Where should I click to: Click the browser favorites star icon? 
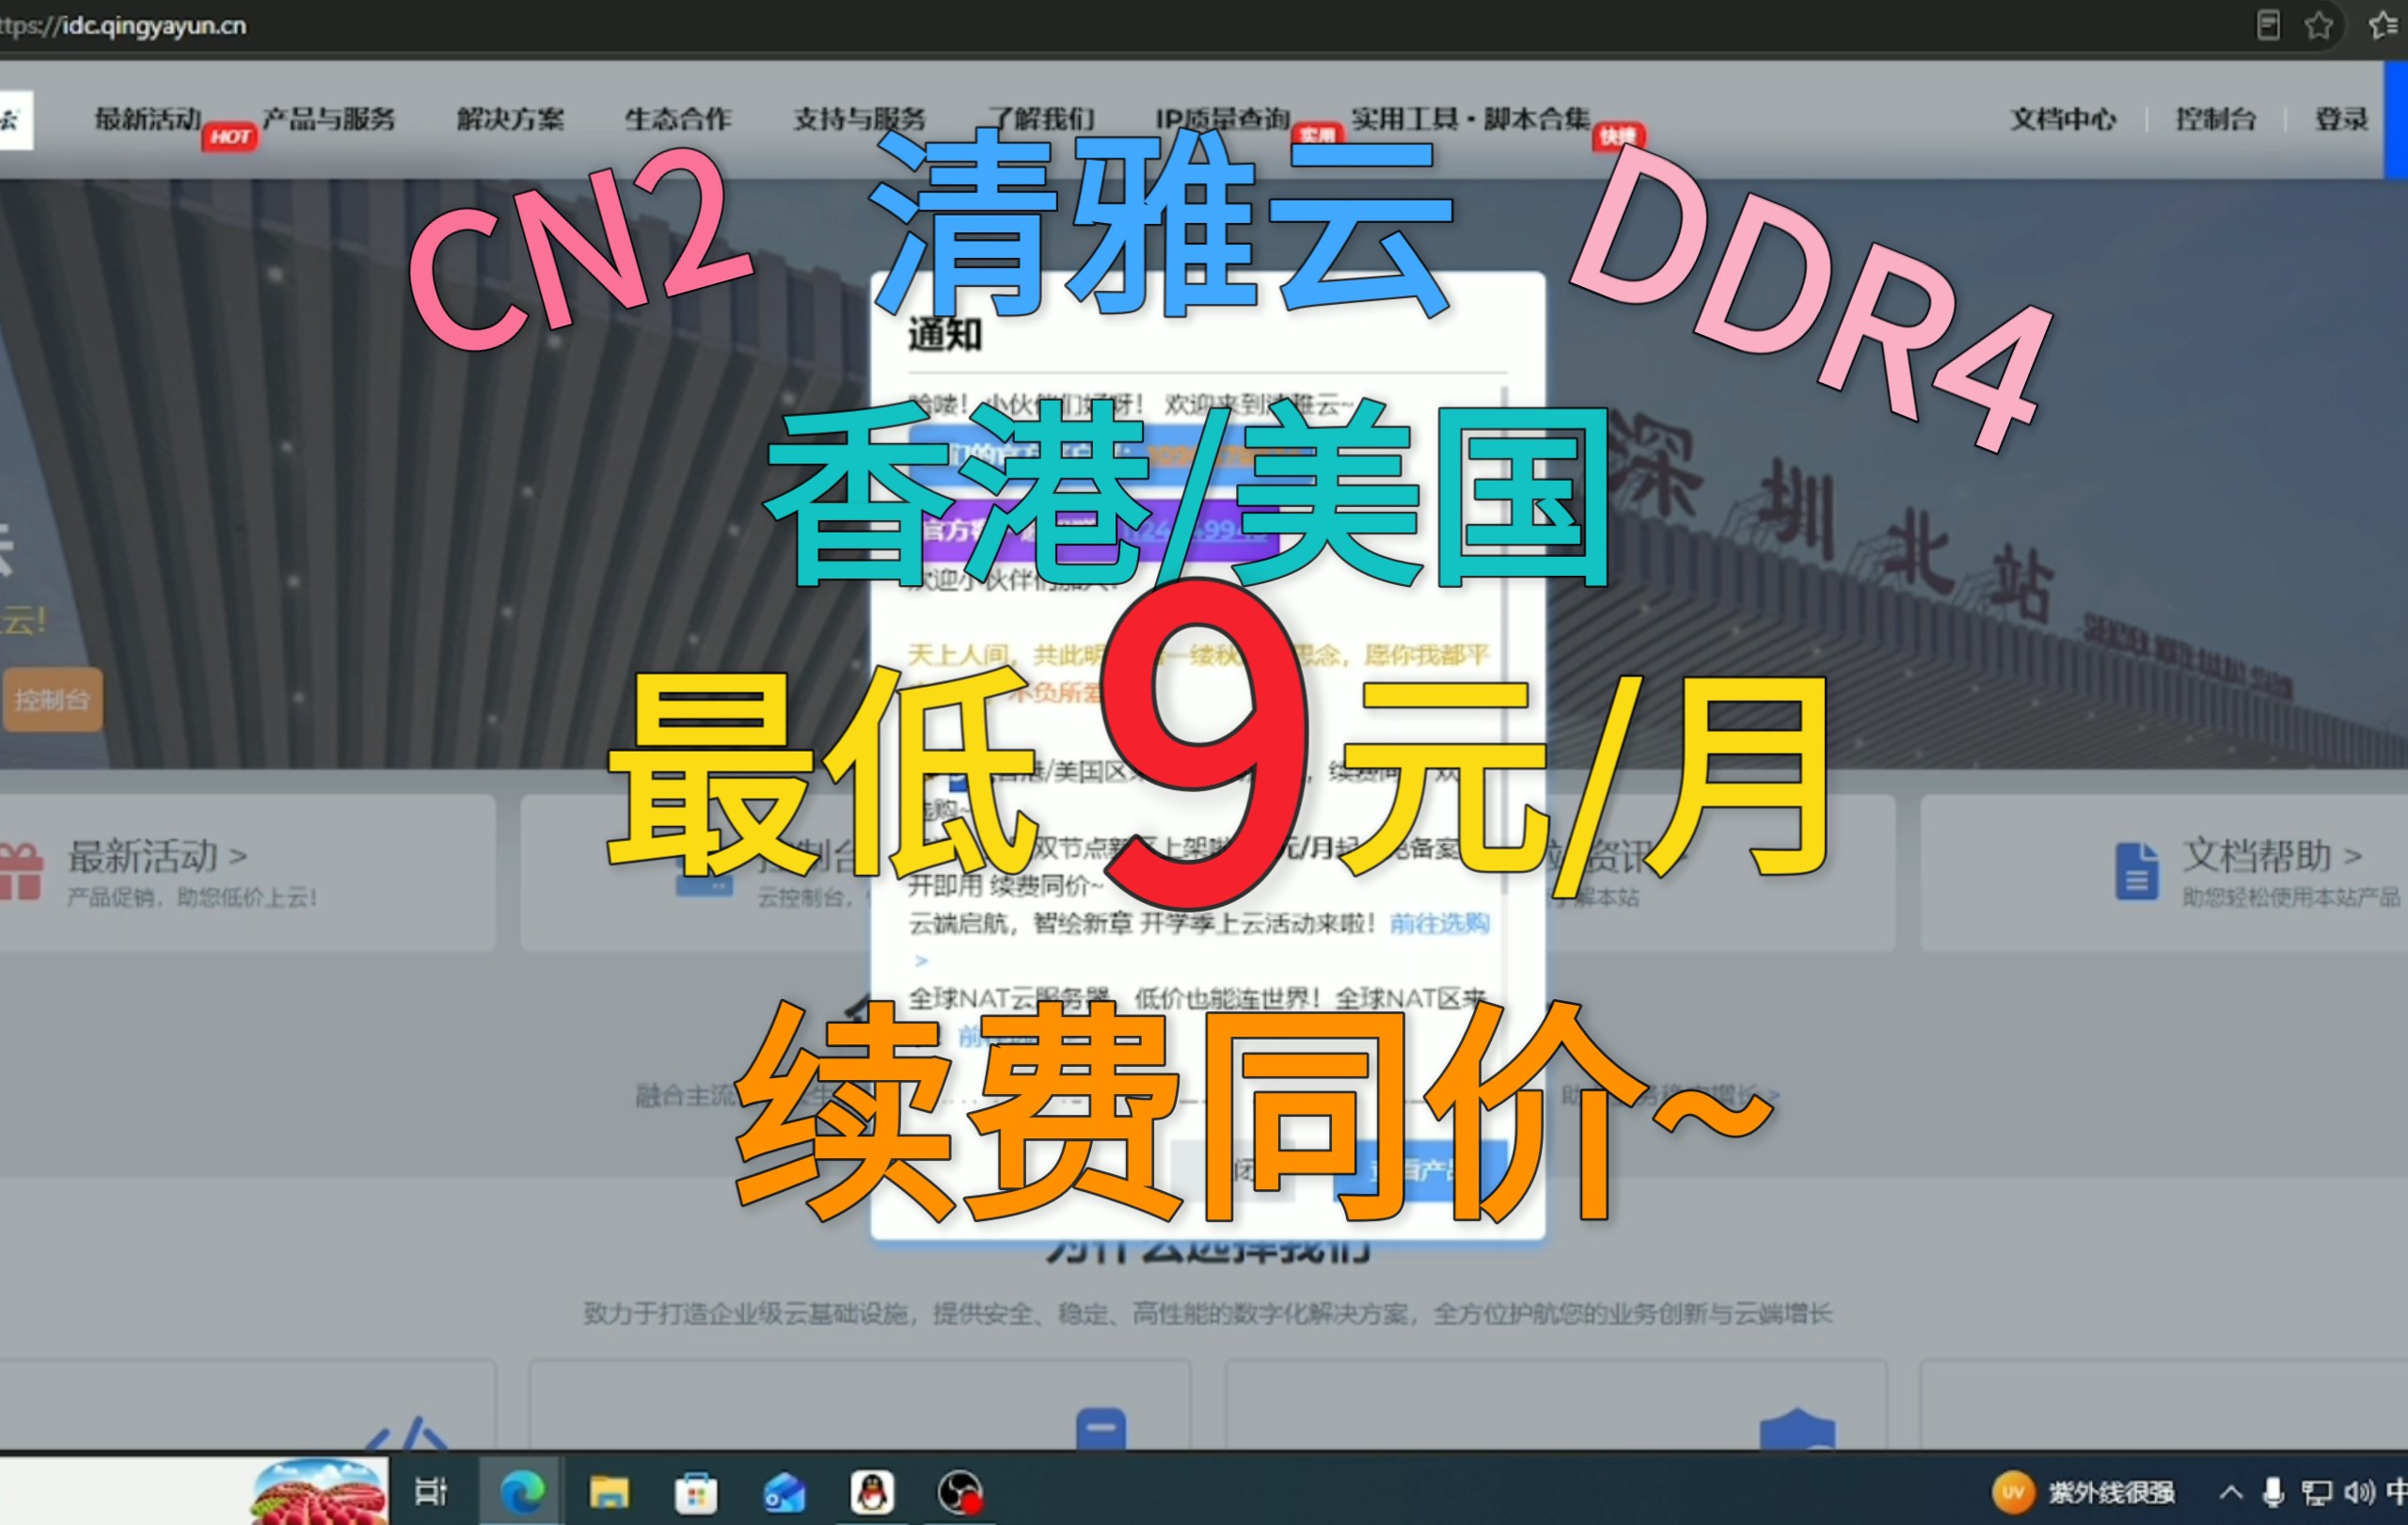click(x=2319, y=25)
